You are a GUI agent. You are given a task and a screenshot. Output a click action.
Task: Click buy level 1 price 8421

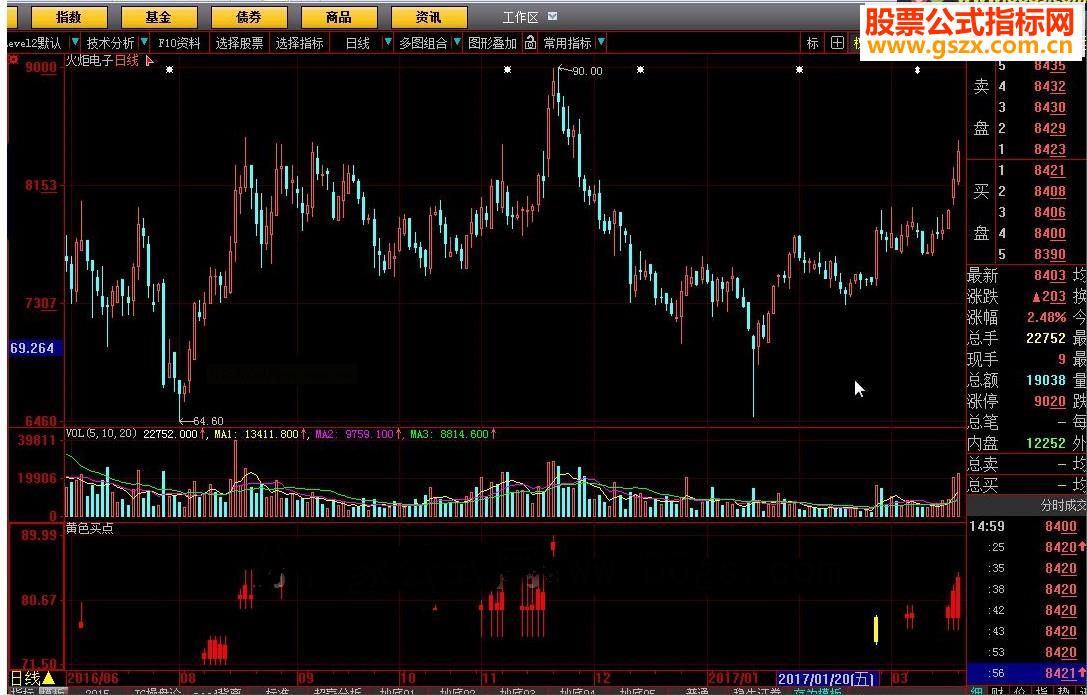point(1050,170)
